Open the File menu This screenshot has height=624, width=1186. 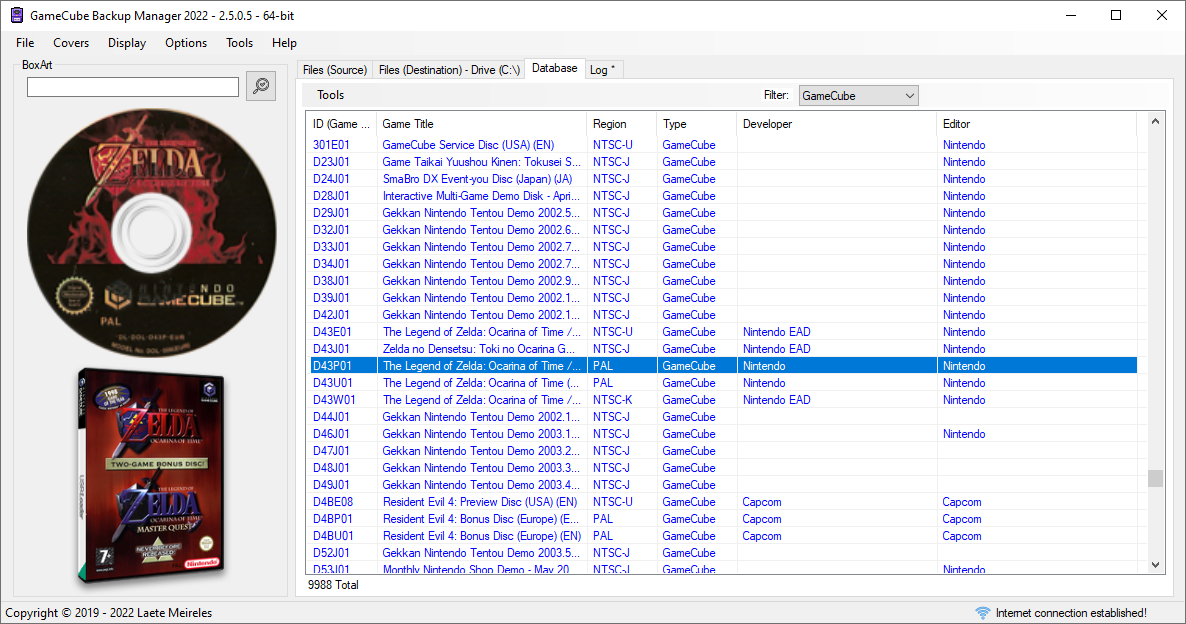coord(25,43)
